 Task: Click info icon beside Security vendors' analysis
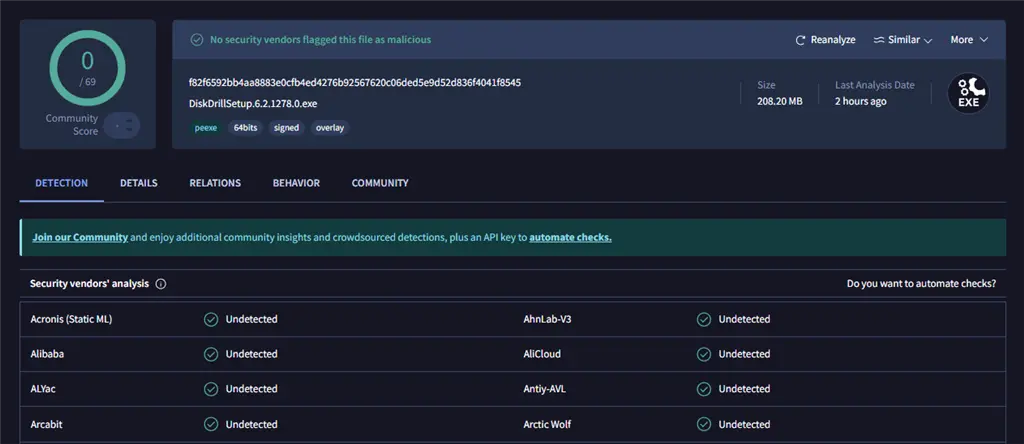(x=161, y=284)
